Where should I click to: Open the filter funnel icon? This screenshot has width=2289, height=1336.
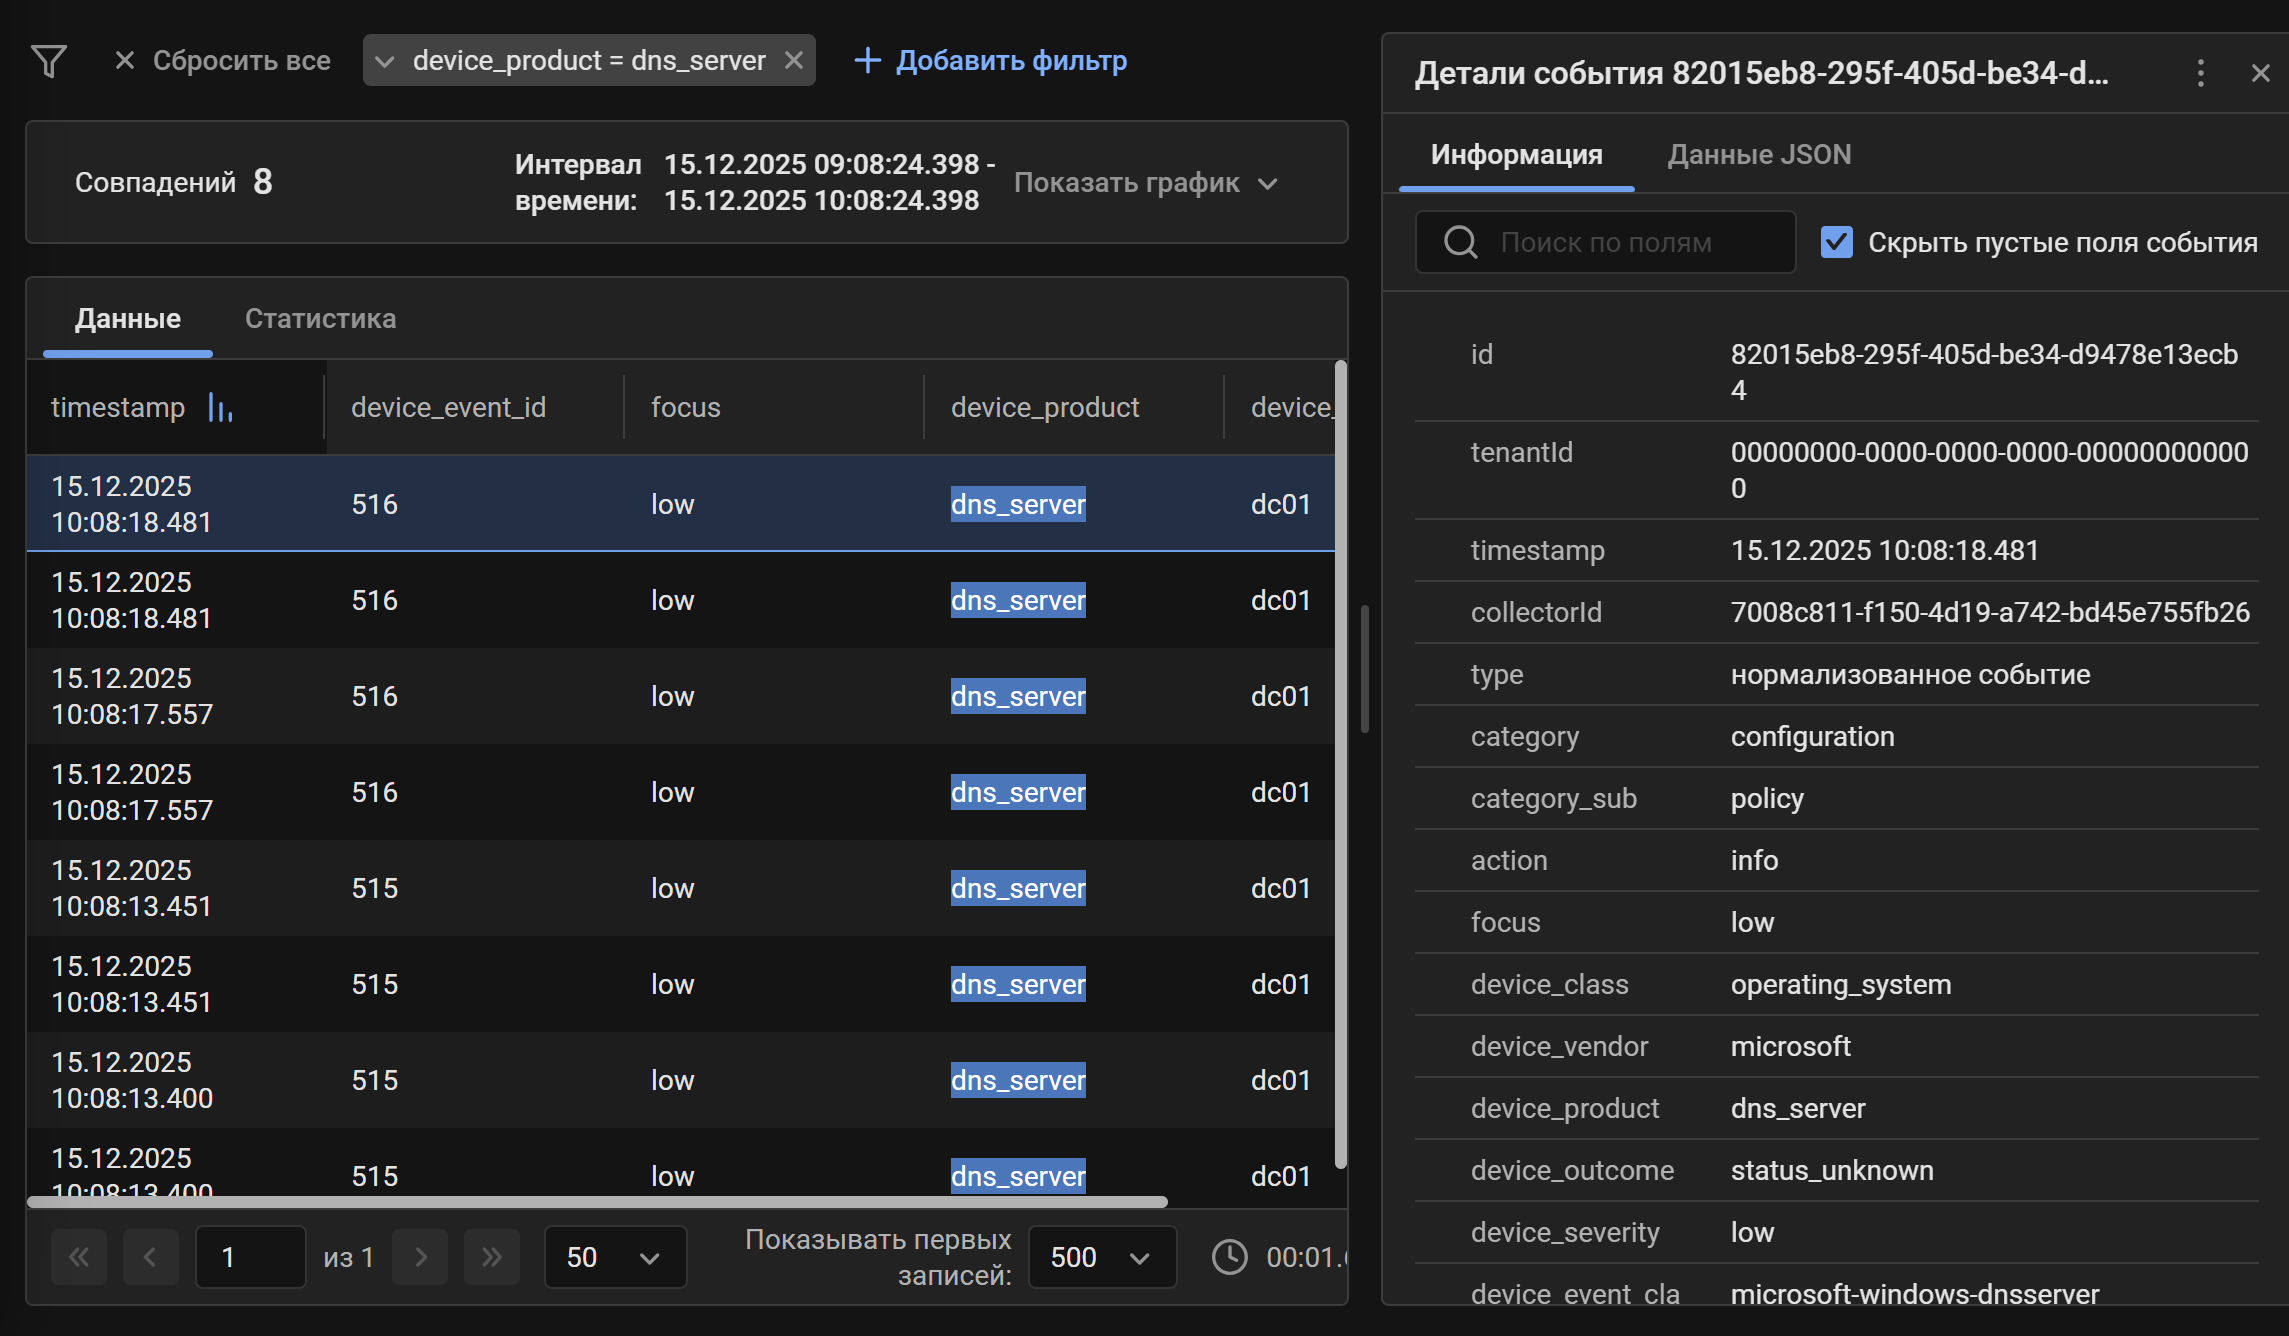tap(48, 60)
